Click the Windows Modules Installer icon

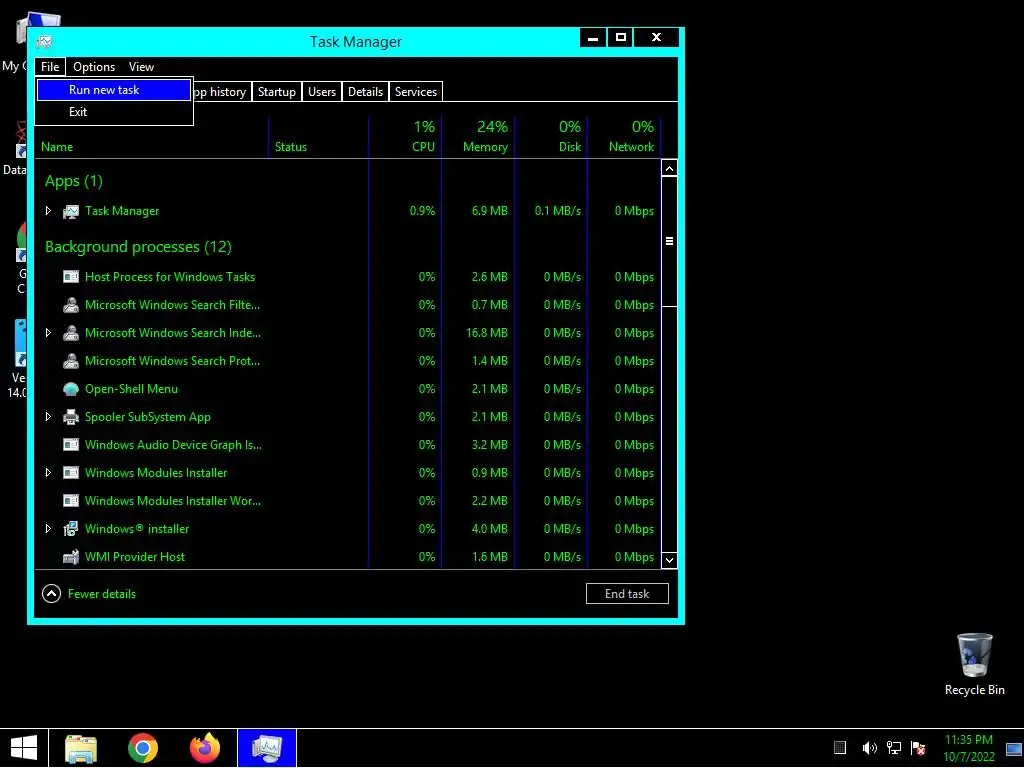pyautogui.click(x=71, y=473)
